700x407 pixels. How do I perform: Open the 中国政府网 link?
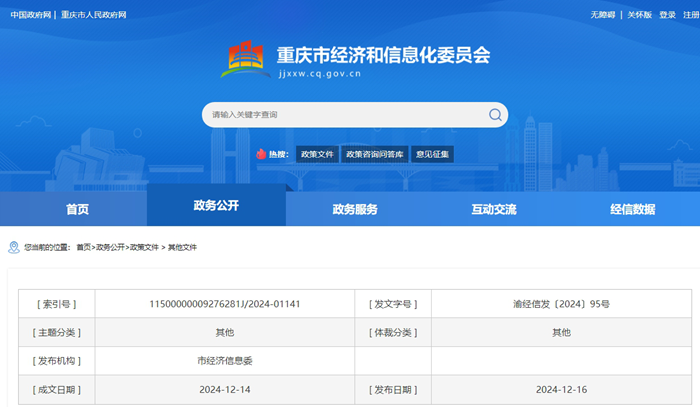[x=31, y=15]
